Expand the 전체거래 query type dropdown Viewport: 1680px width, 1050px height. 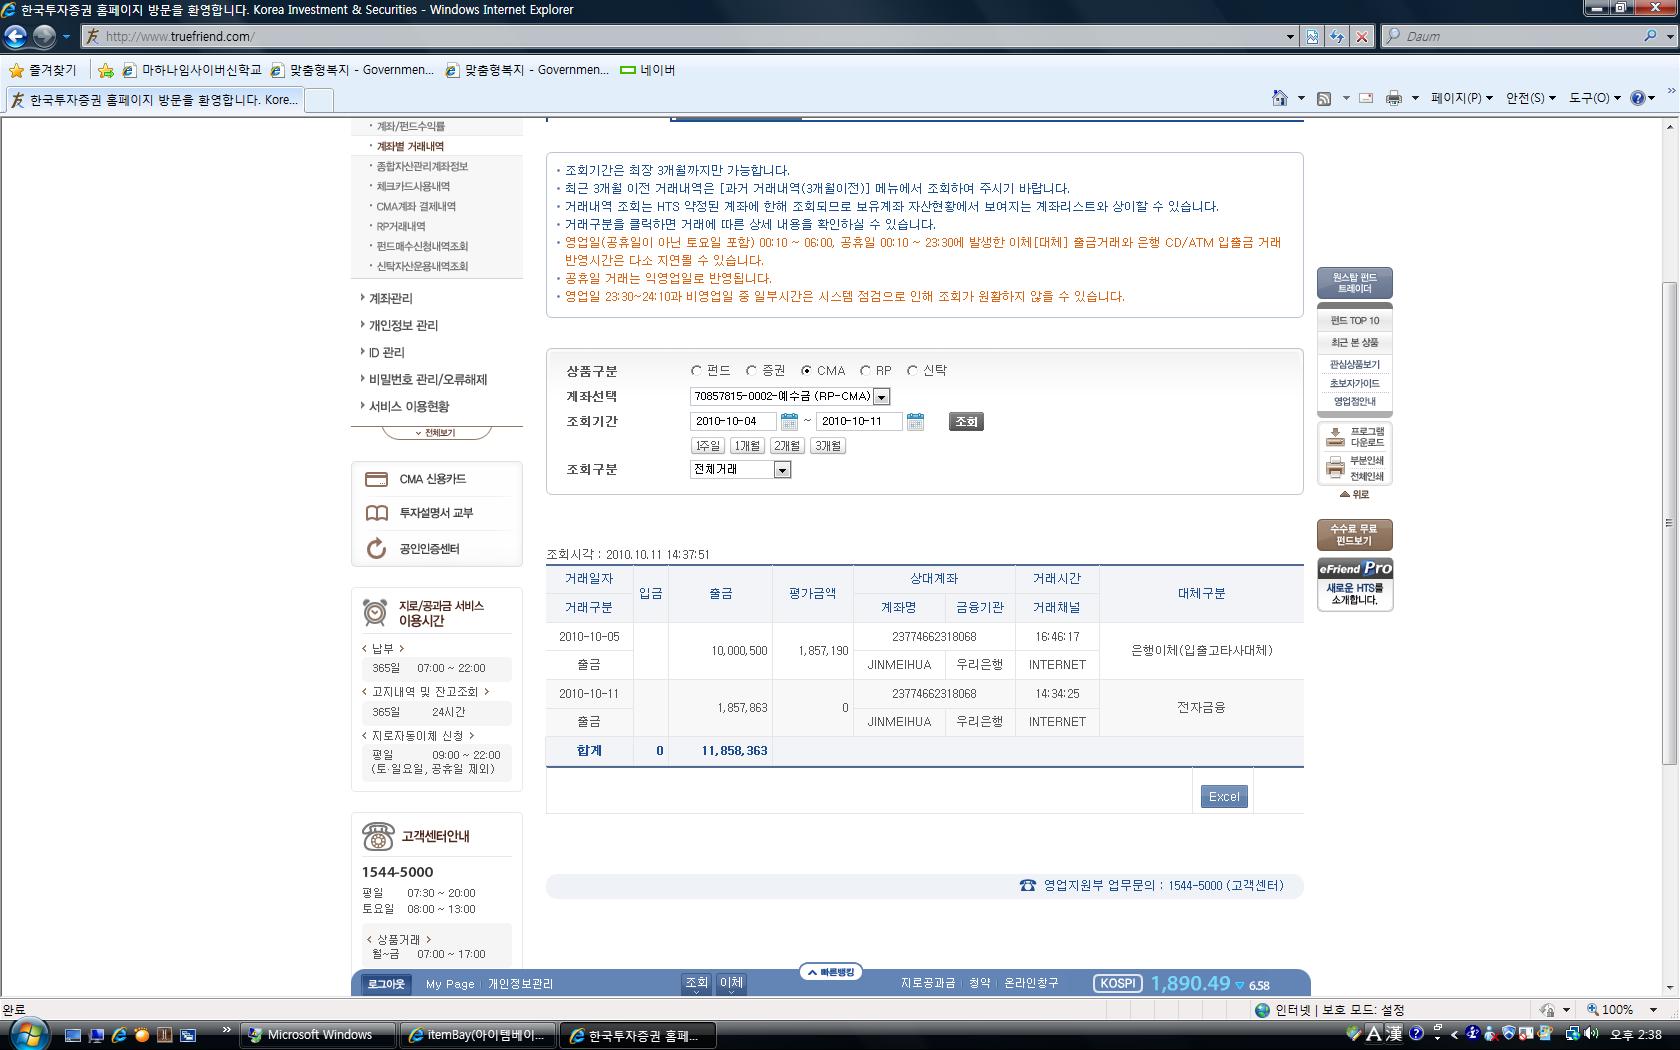(x=782, y=470)
